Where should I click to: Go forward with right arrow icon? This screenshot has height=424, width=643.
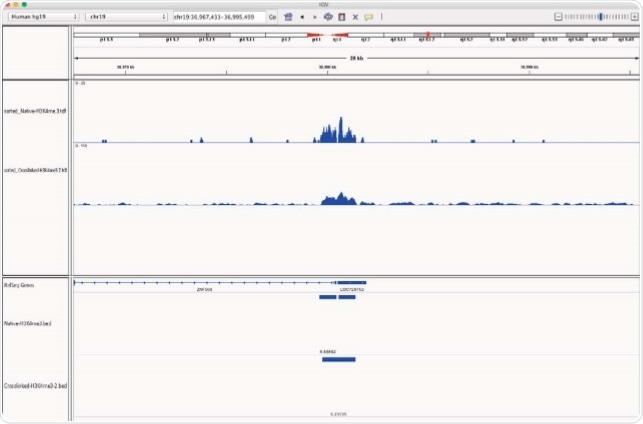(x=314, y=17)
